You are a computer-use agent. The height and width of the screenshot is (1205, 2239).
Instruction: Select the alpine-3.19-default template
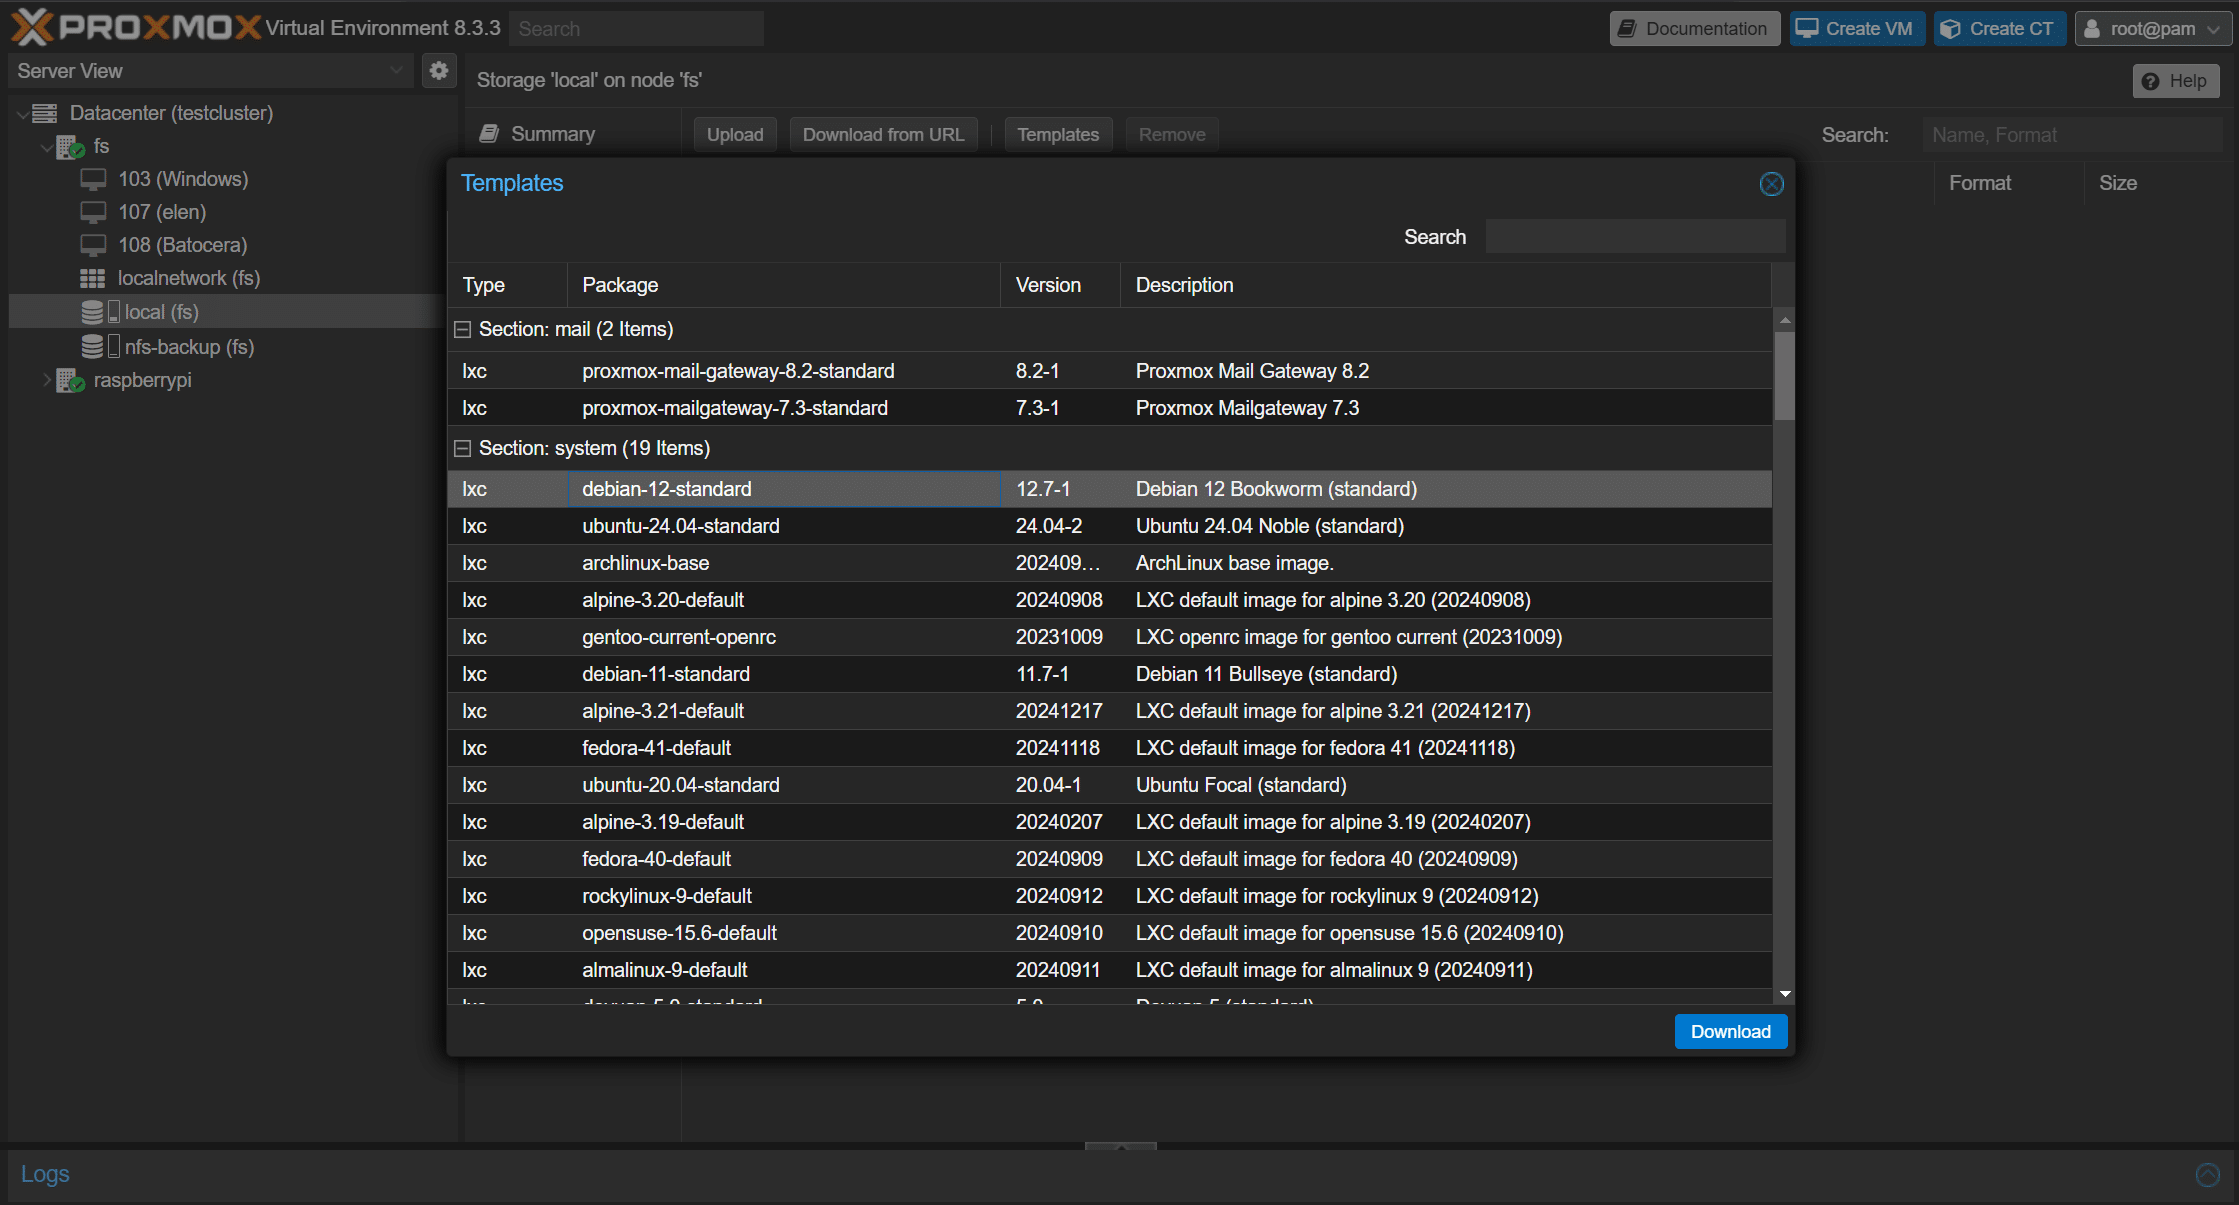tap(1109, 823)
